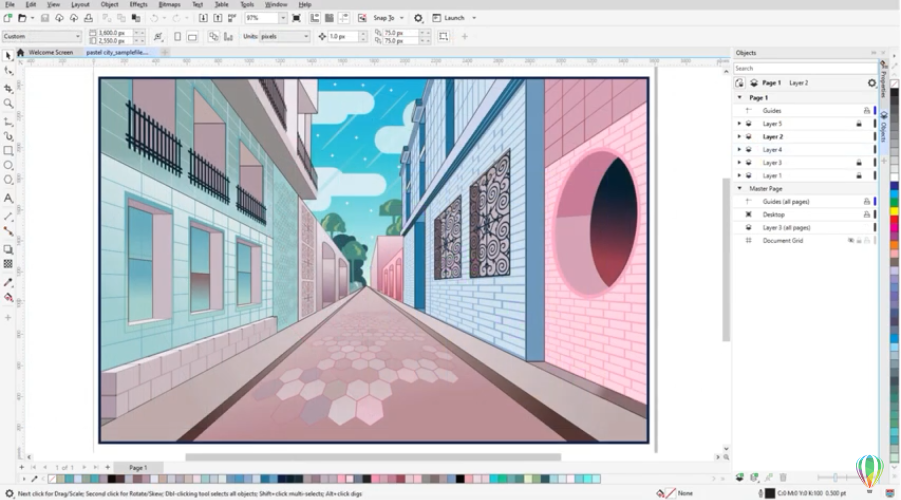Select the Interactive Fill bucket tool
This screenshot has height=500, width=901.
[x=8, y=298]
